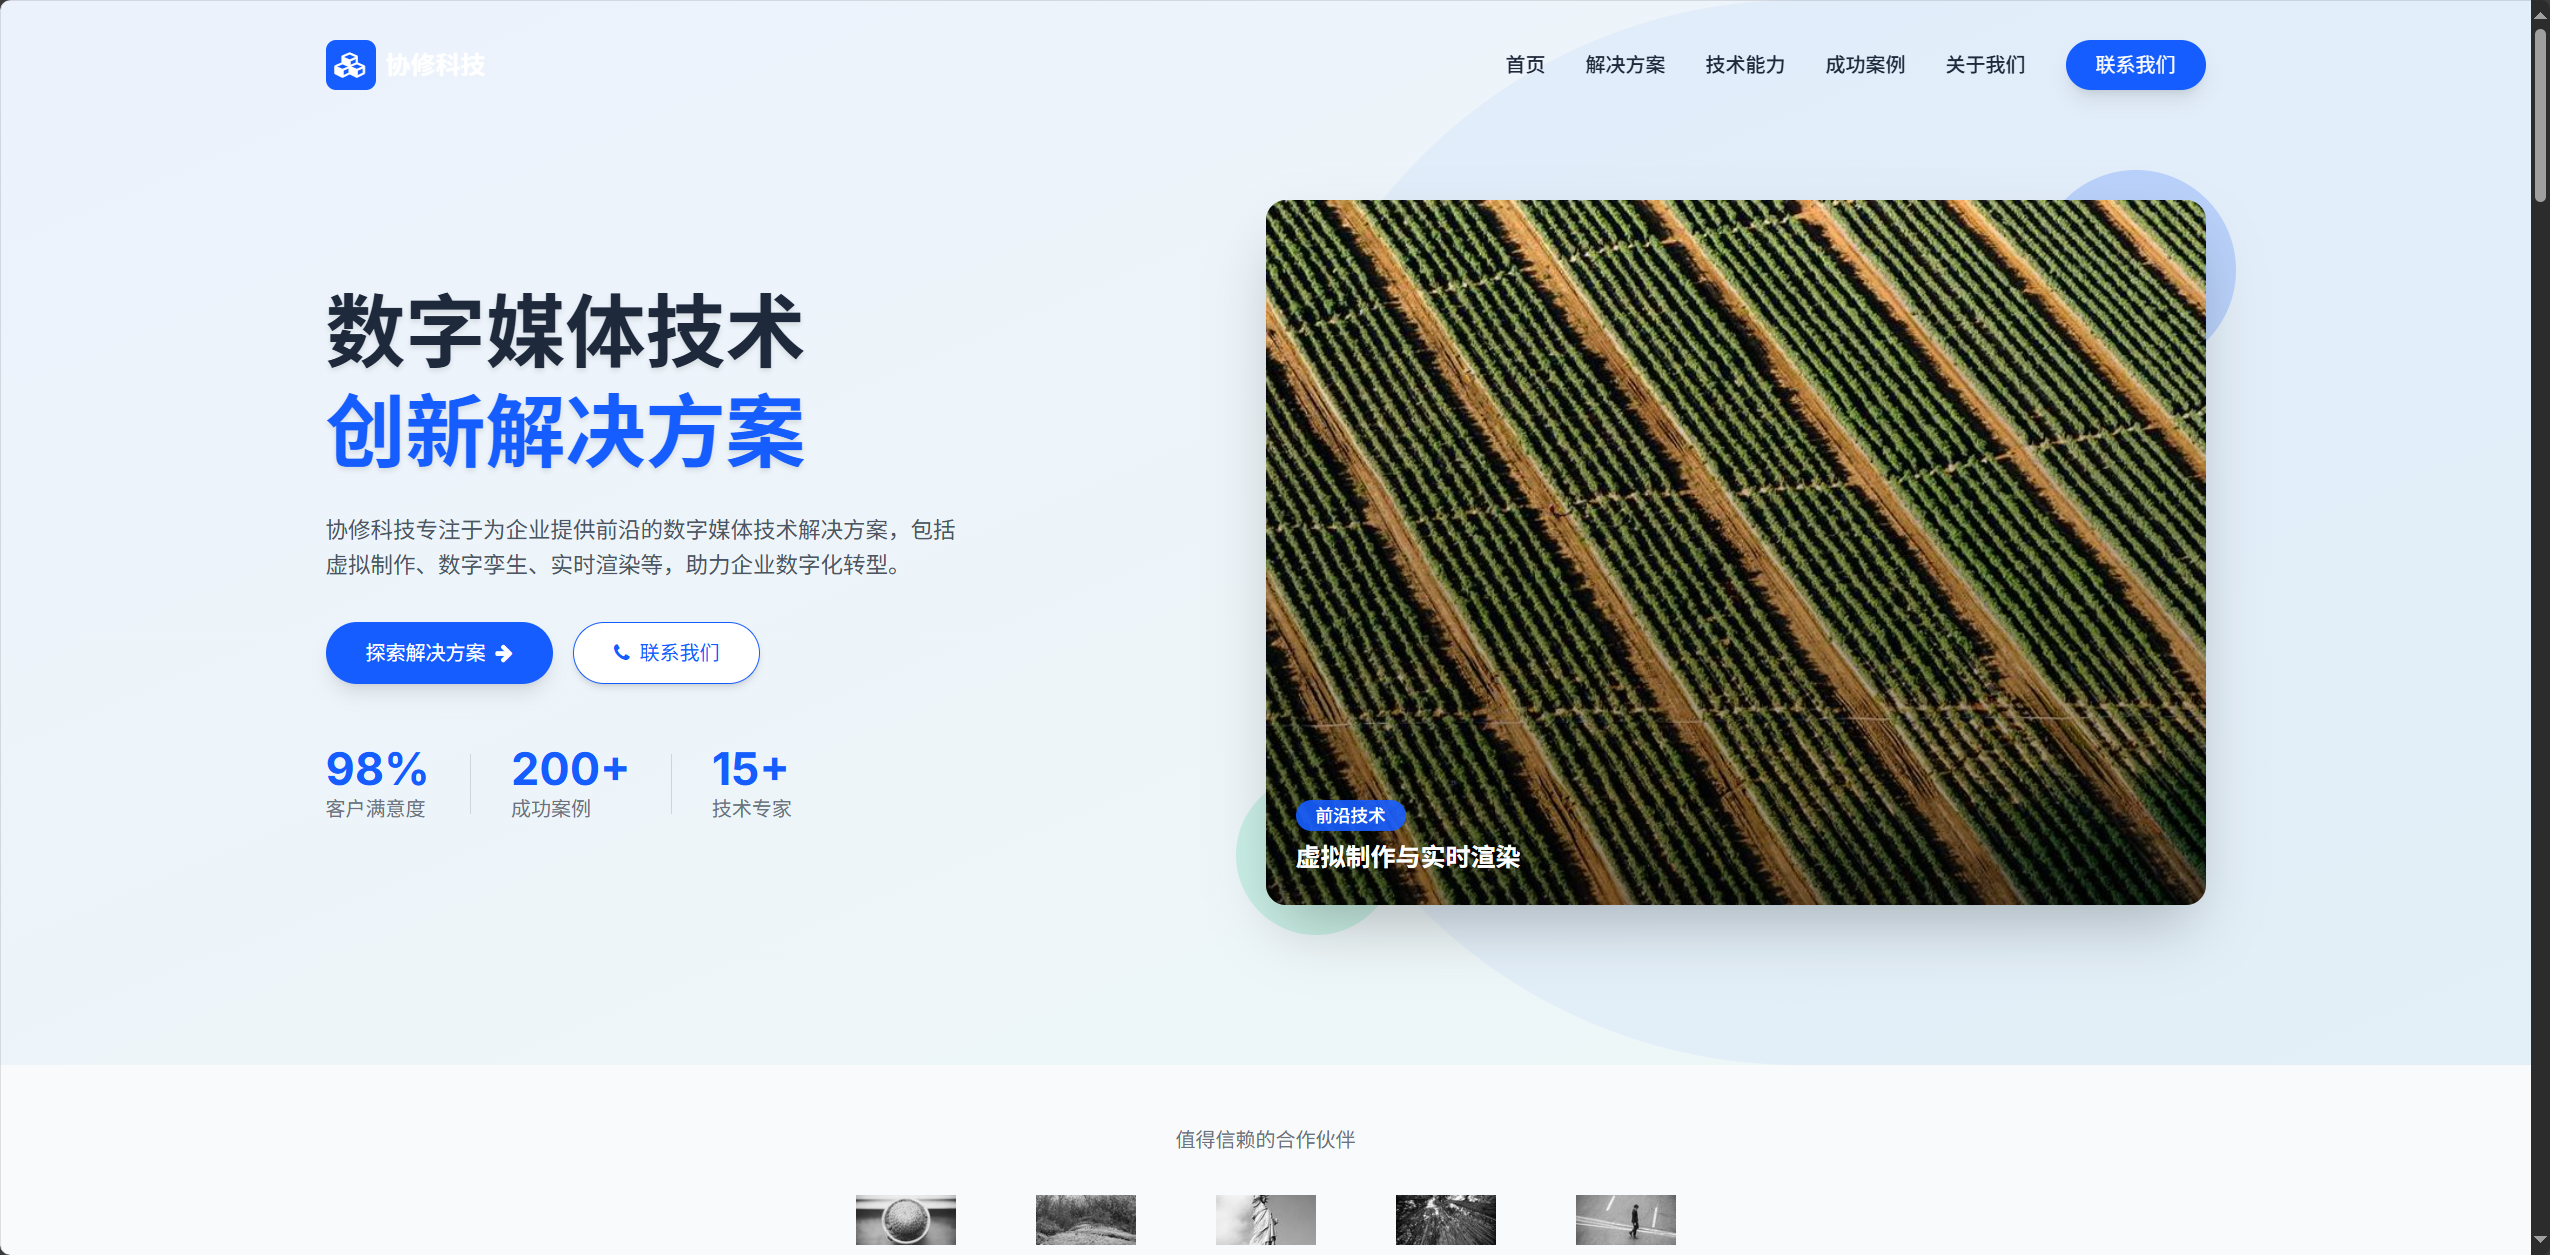Open the 首页 navigation item
Screen dimensions: 2550x1255
pyautogui.click(x=1525, y=65)
